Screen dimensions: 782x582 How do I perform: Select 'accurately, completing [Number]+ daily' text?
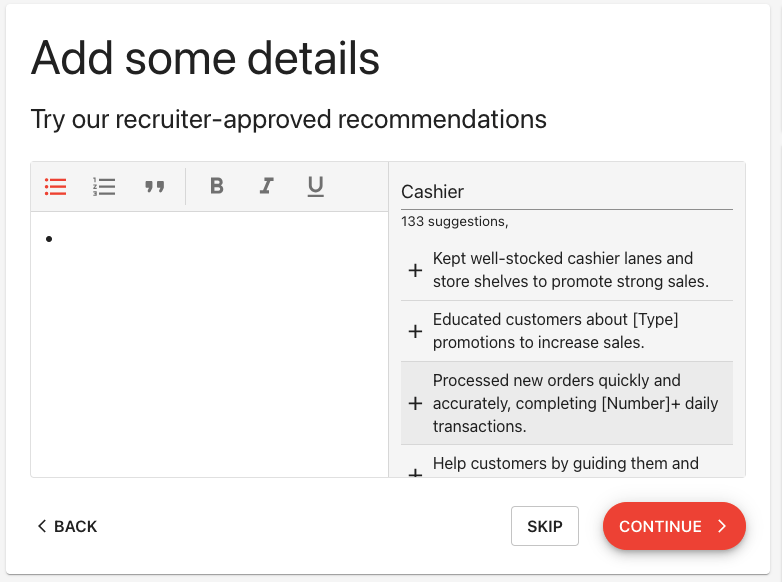click(576, 403)
